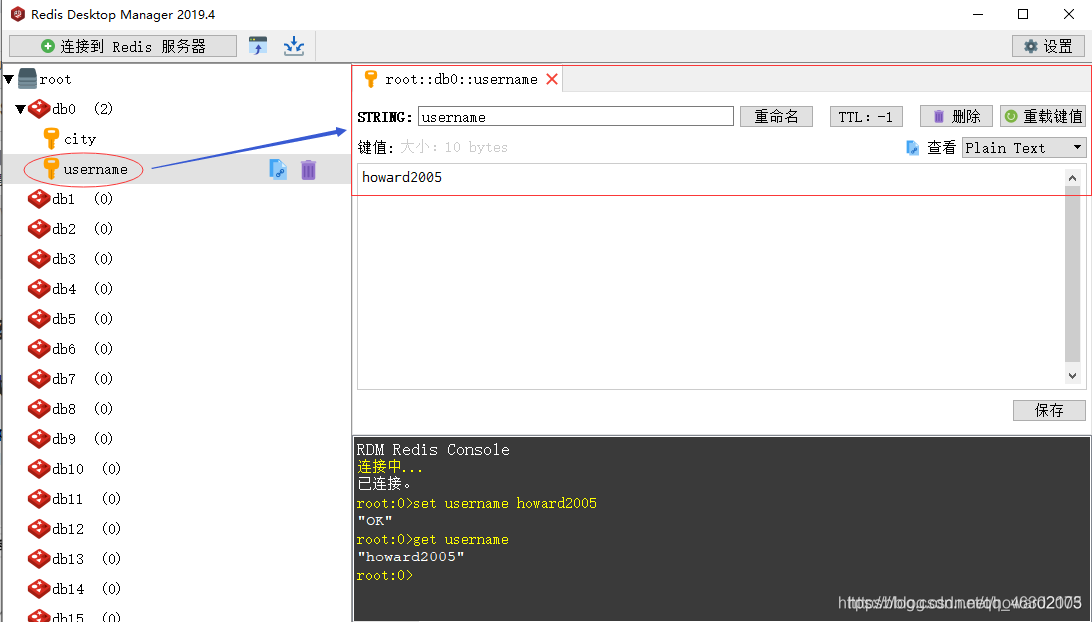The width and height of the screenshot is (1092, 622).
Task: Click the value editor scroll up arrow
Action: [x=1072, y=178]
